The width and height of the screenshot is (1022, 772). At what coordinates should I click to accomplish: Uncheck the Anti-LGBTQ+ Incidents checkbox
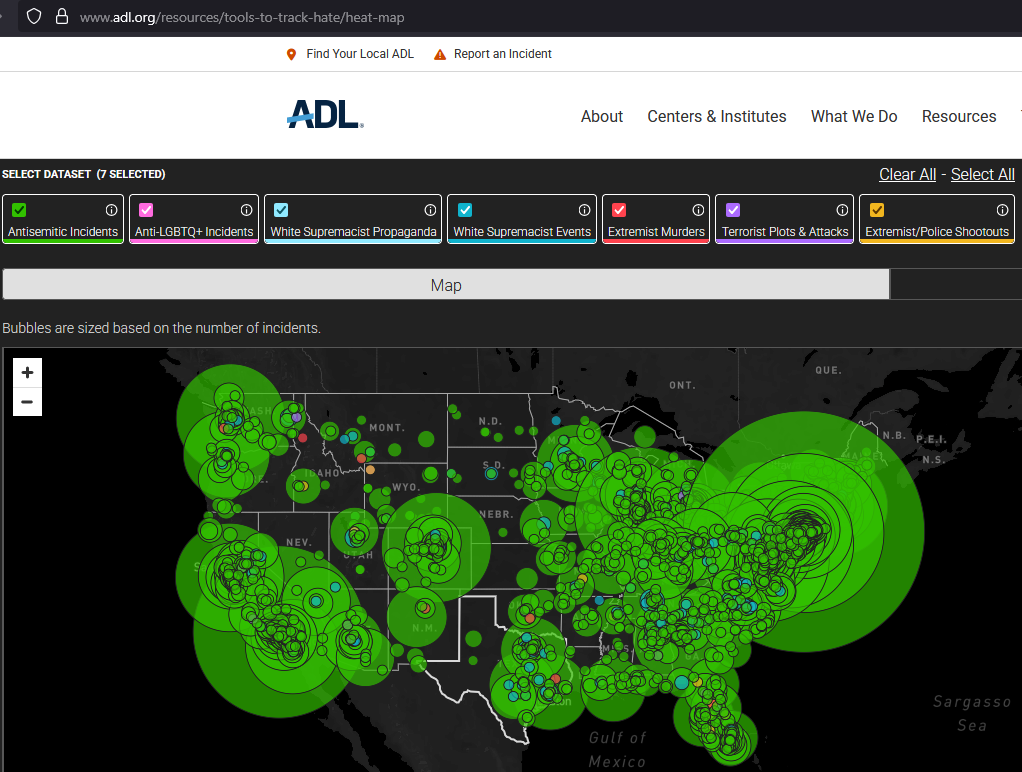click(x=146, y=210)
